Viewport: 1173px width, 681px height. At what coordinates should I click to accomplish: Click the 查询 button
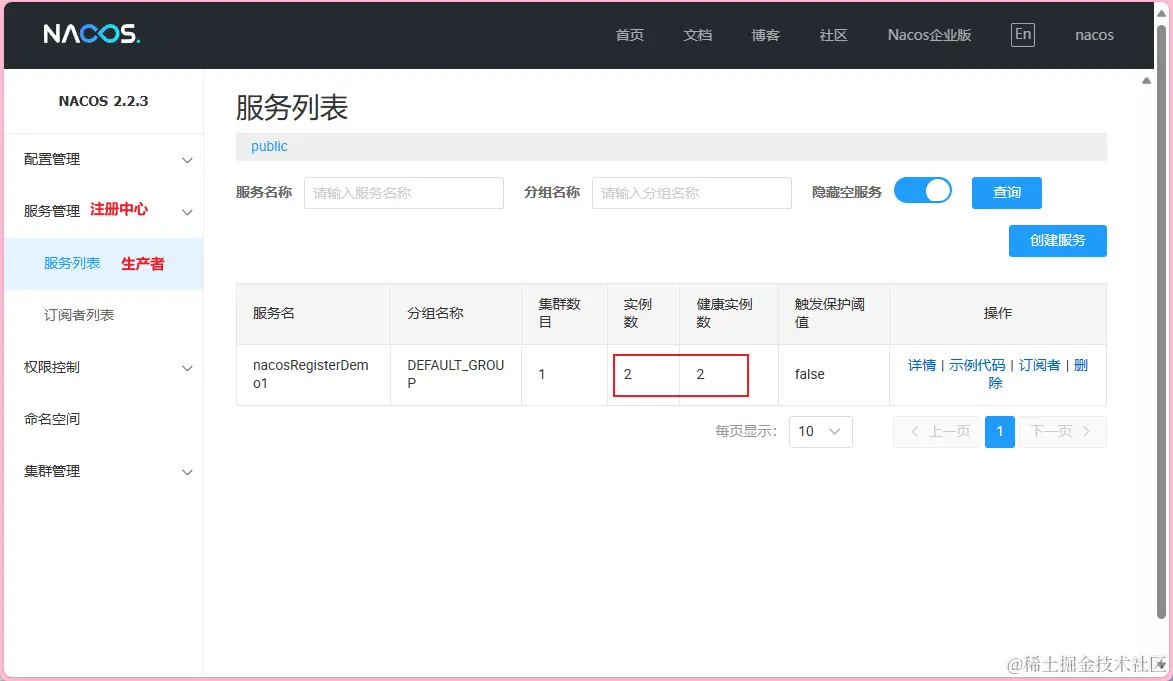pyautogui.click(x=1007, y=193)
